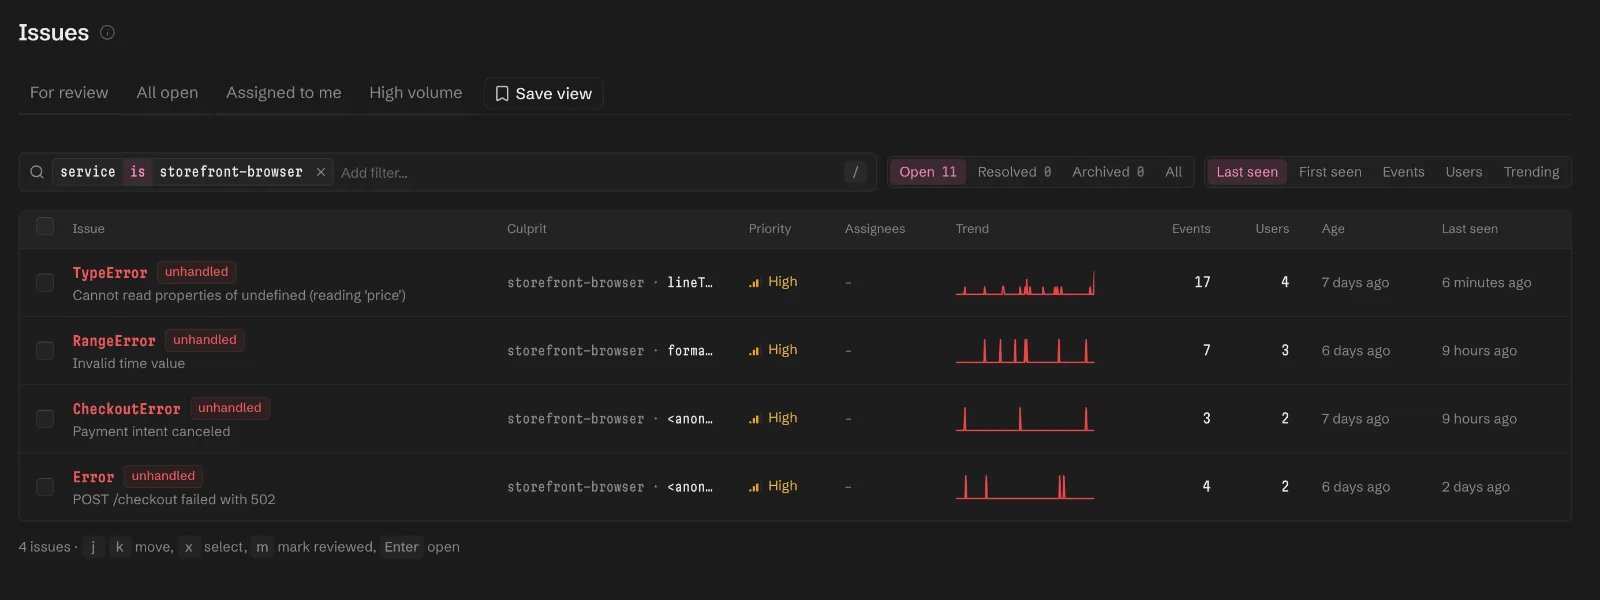Click the service filter key chip
The image size is (1600, 600).
click(88, 172)
